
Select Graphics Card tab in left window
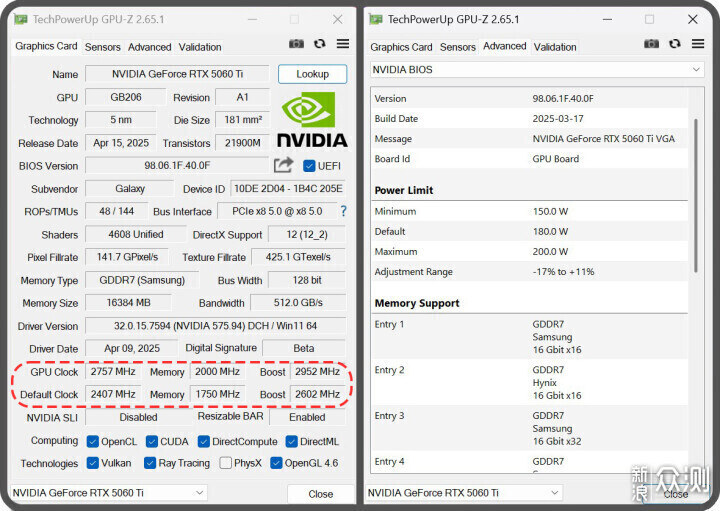[x=46, y=46]
